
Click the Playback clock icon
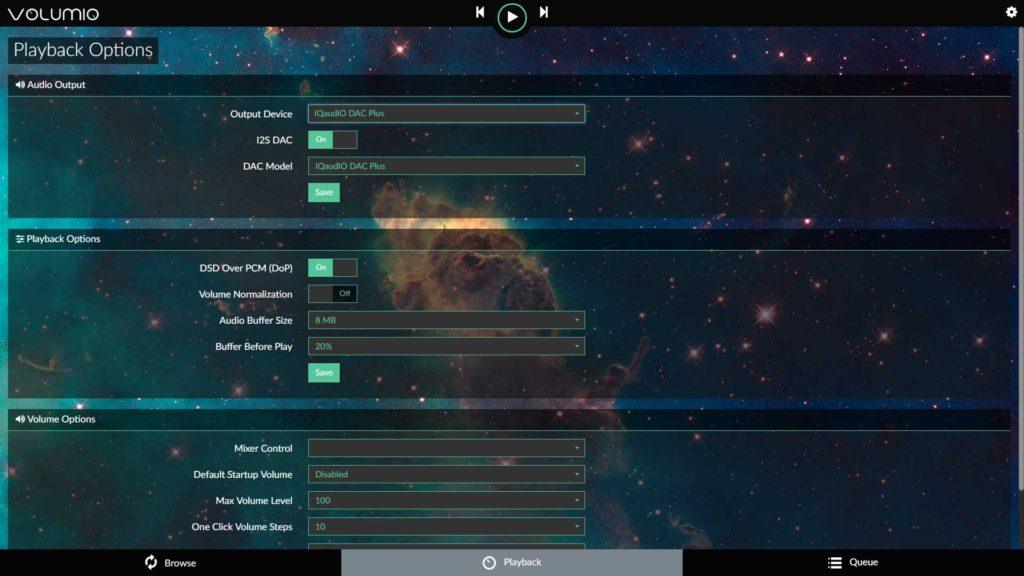click(489, 562)
